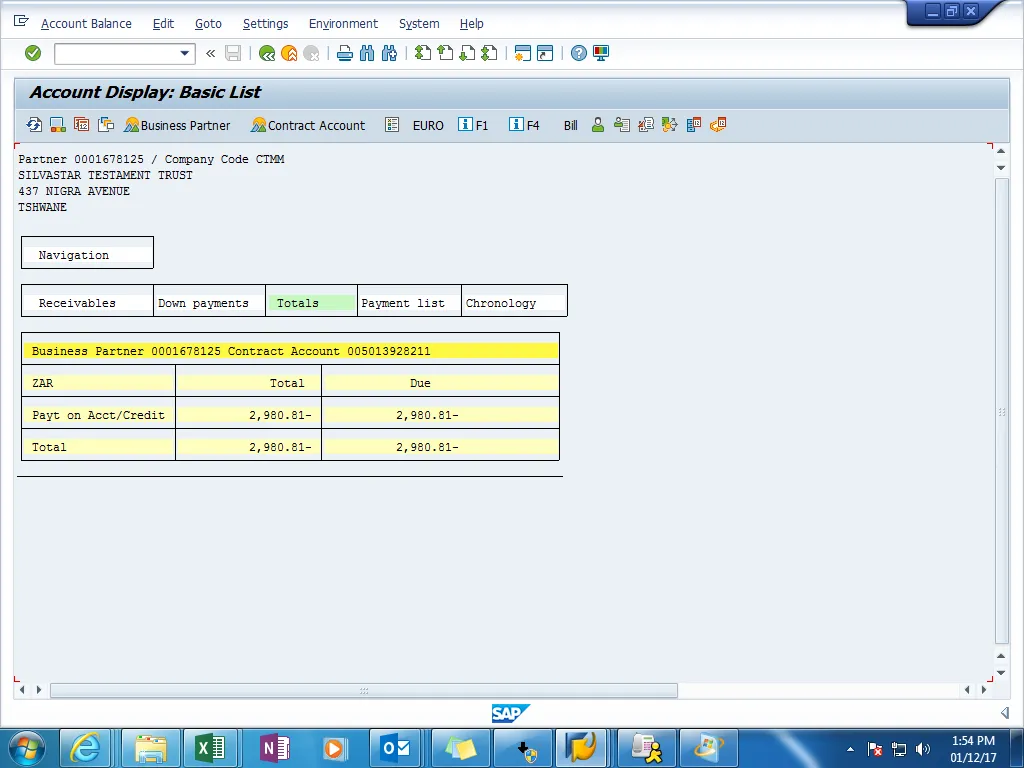Expand the command field with double chevron

coord(210,54)
